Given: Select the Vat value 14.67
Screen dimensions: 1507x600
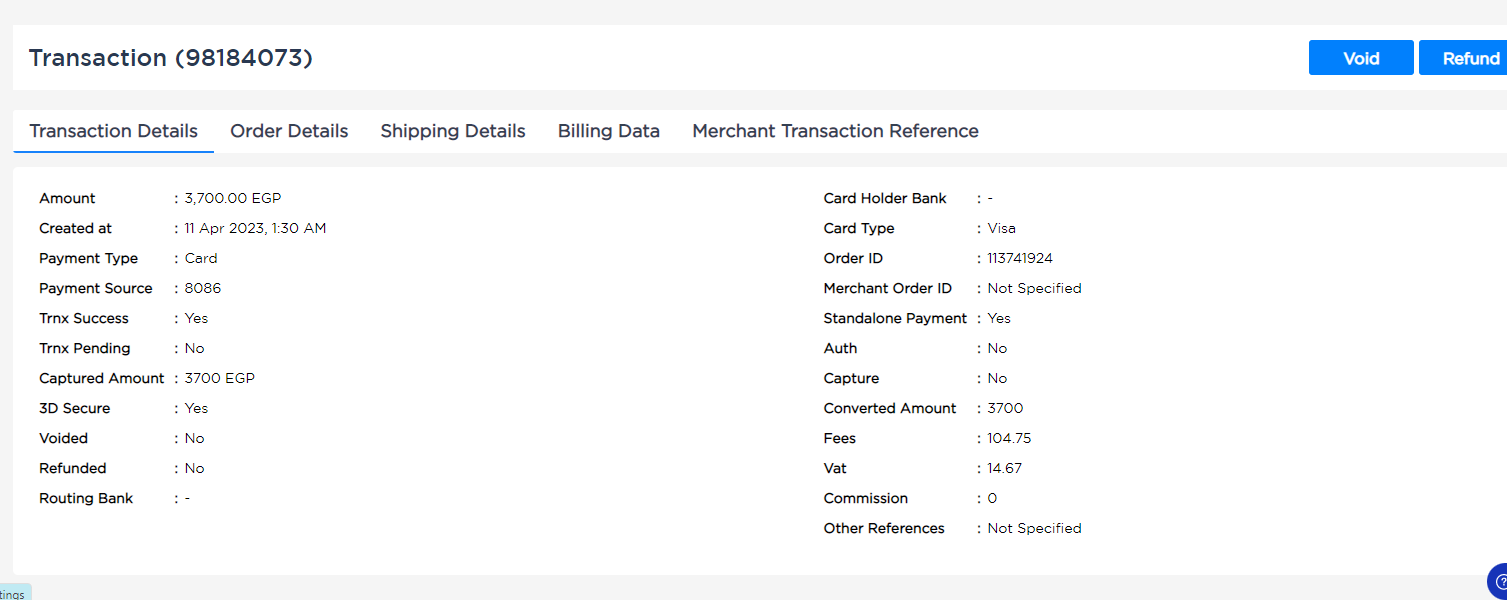Looking at the screenshot, I should click(1005, 468).
